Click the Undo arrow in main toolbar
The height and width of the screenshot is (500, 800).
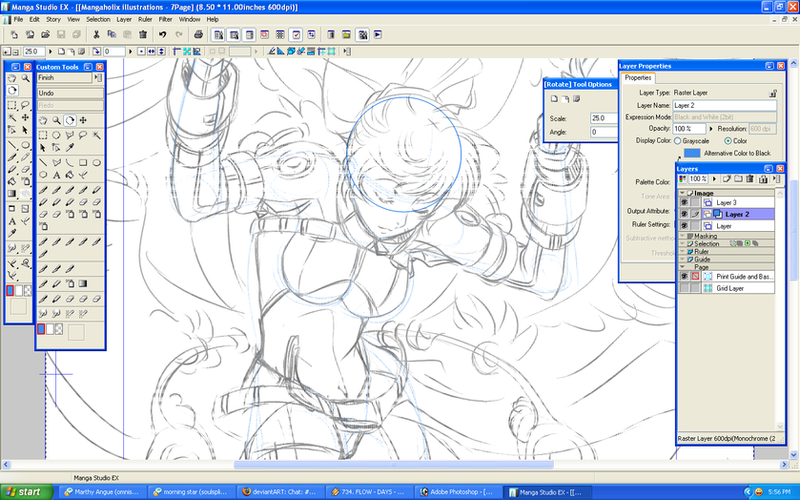point(162,35)
